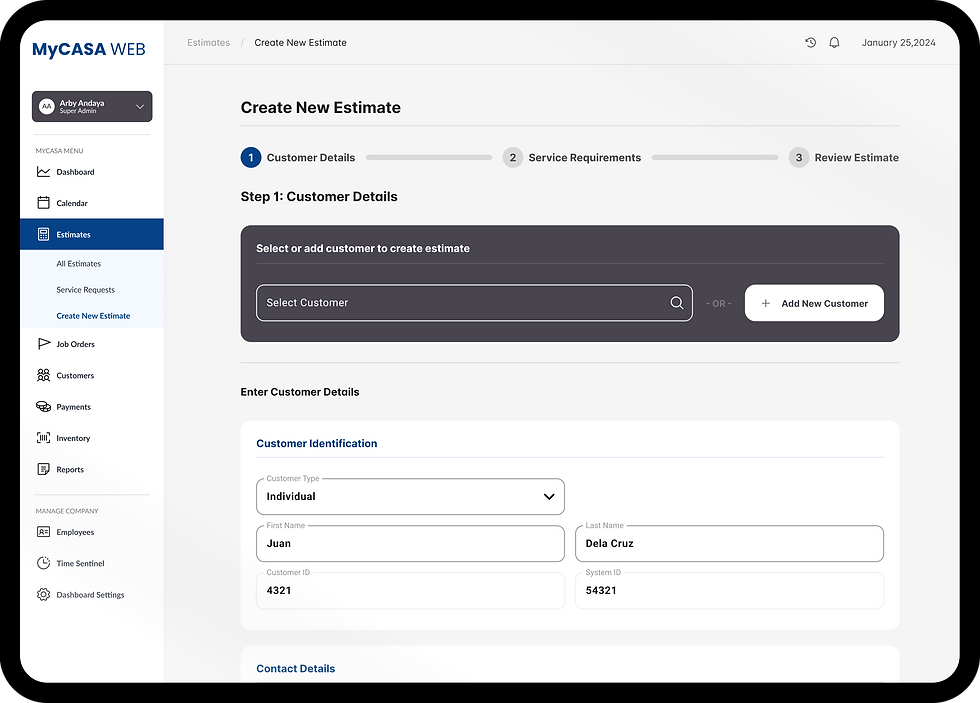
Task: Click the Super Admin role text
Action: 78,111
